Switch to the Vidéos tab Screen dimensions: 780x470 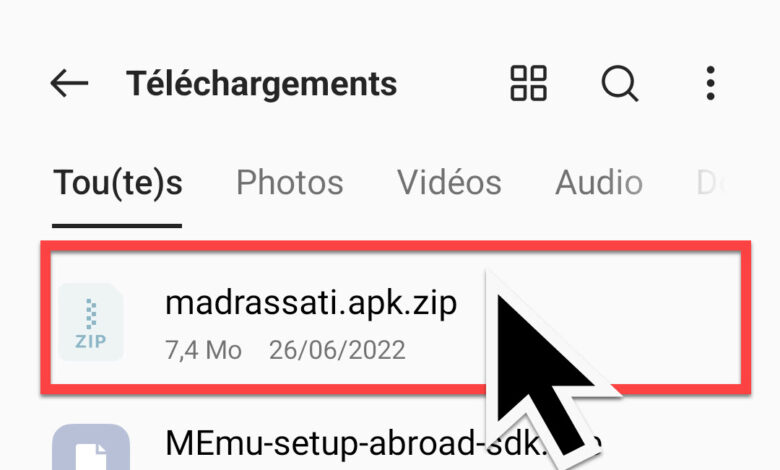[449, 182]
